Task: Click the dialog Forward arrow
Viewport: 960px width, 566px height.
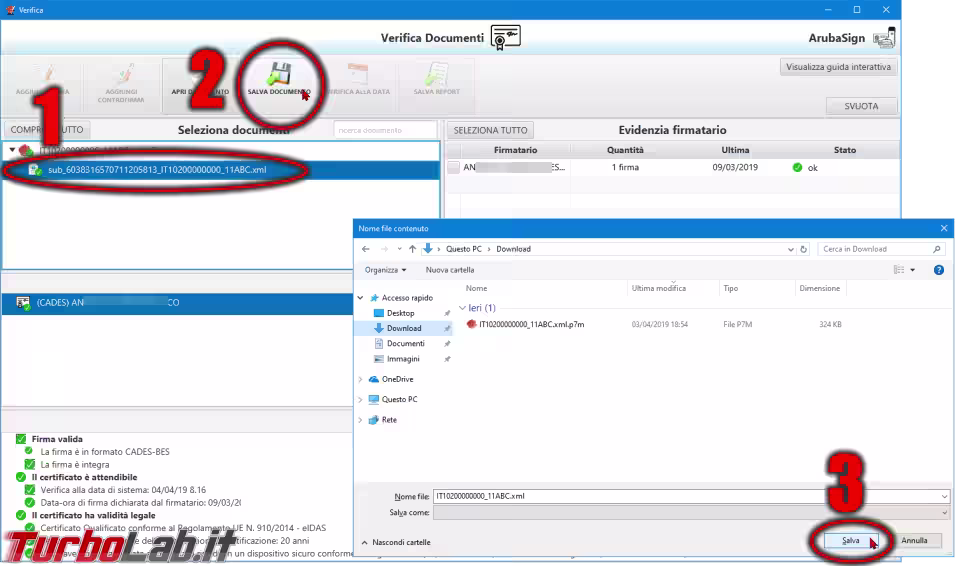Action: [384, 249]
